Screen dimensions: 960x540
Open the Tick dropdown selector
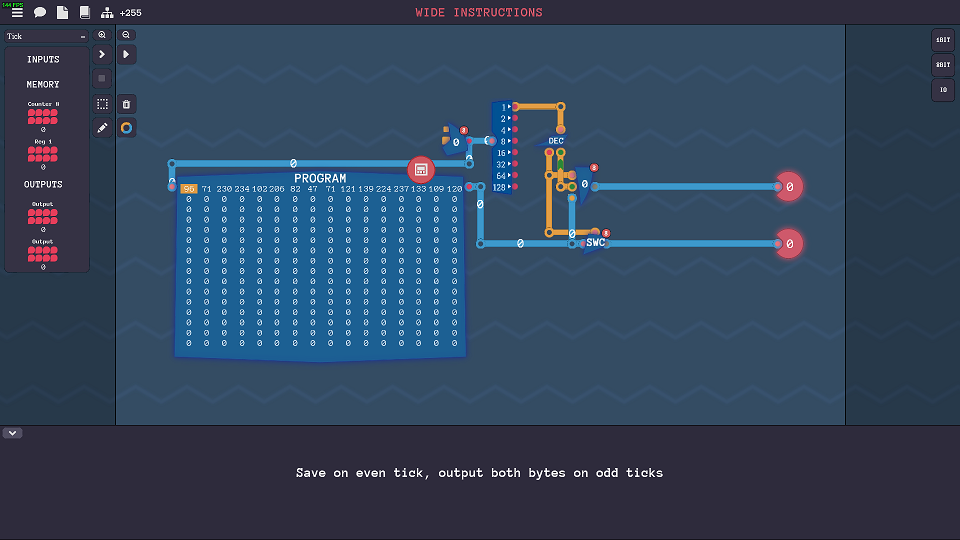(46, 36)
